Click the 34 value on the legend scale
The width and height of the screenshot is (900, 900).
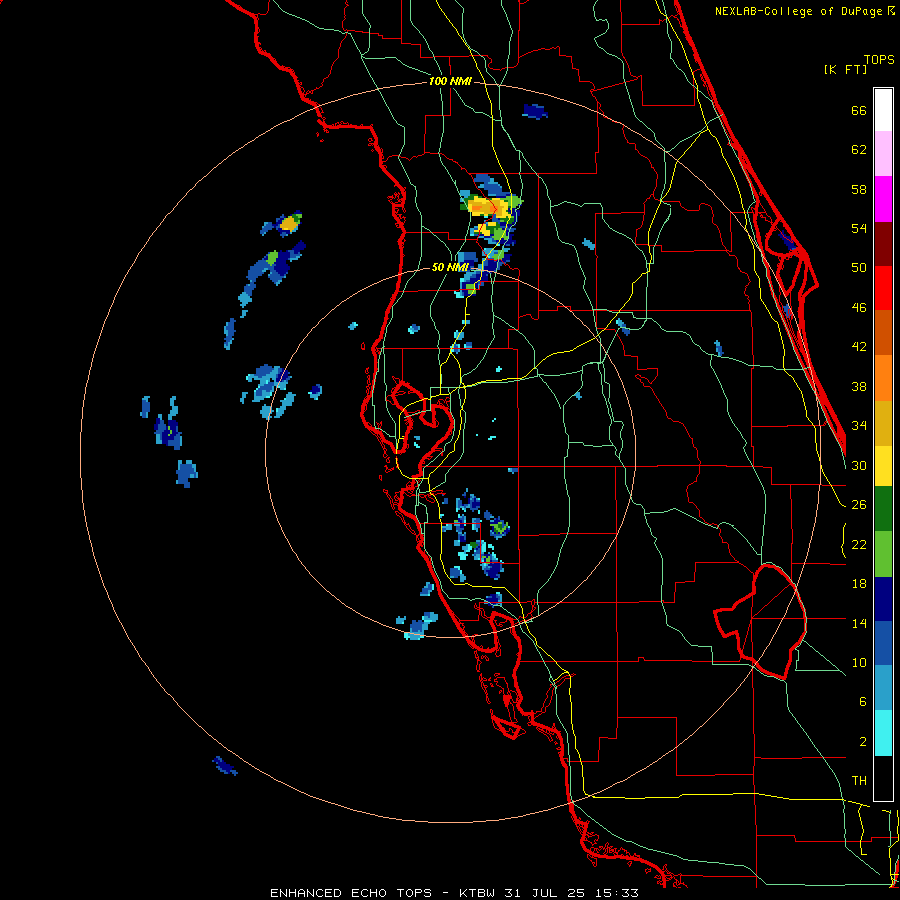coord(859,426)
